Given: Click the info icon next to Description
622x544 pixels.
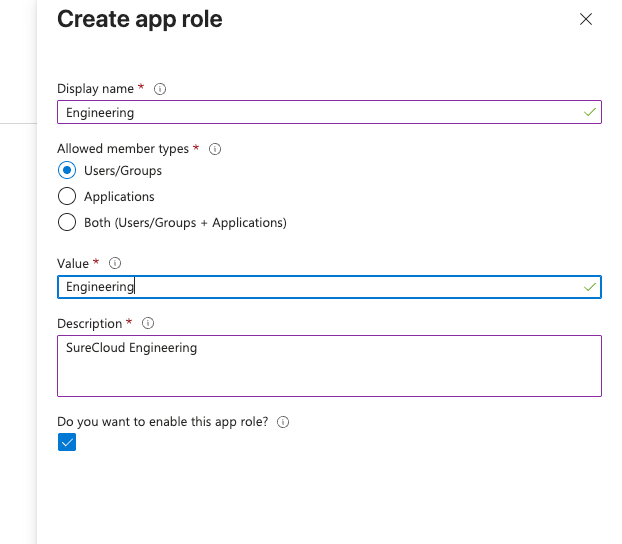Looking at the screenshot, I should click(x=149, y=324).
